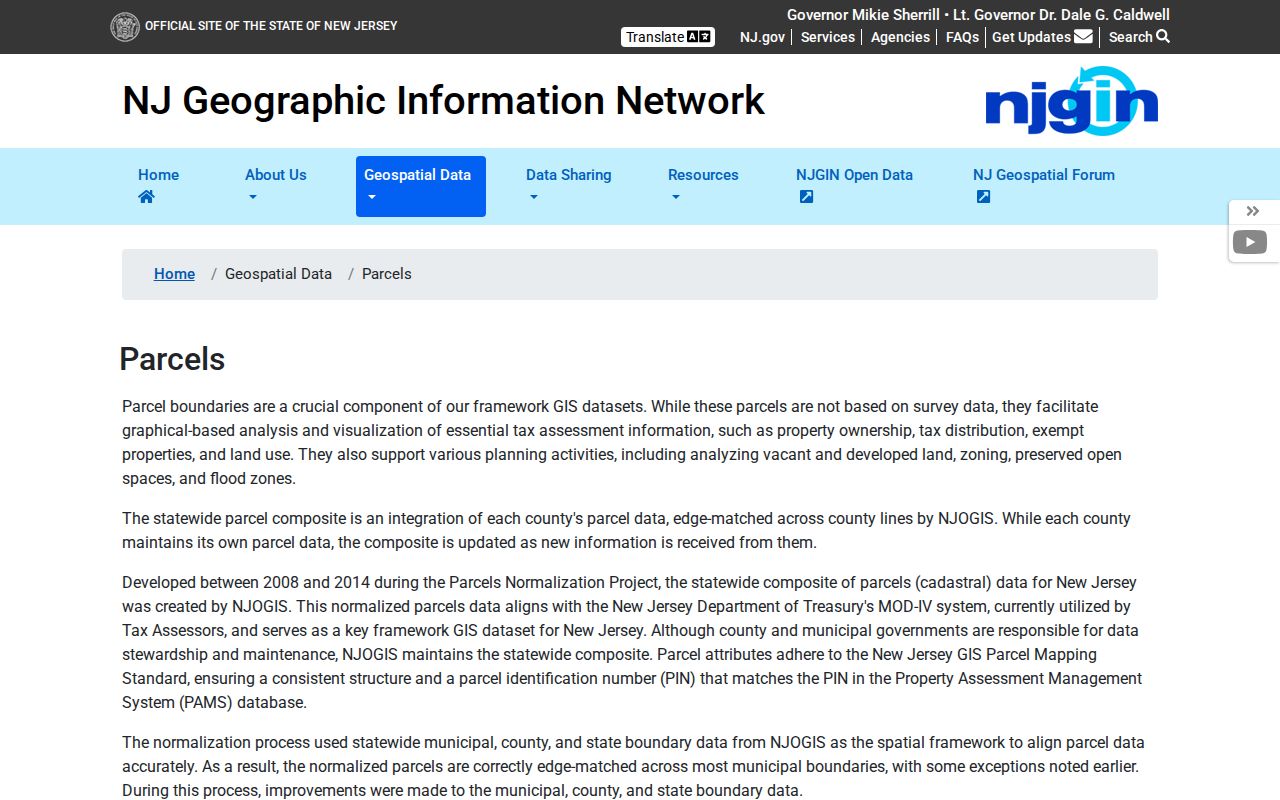Open the Agencies link
The height and width of the screenshot is (800, 1280).
900,37
